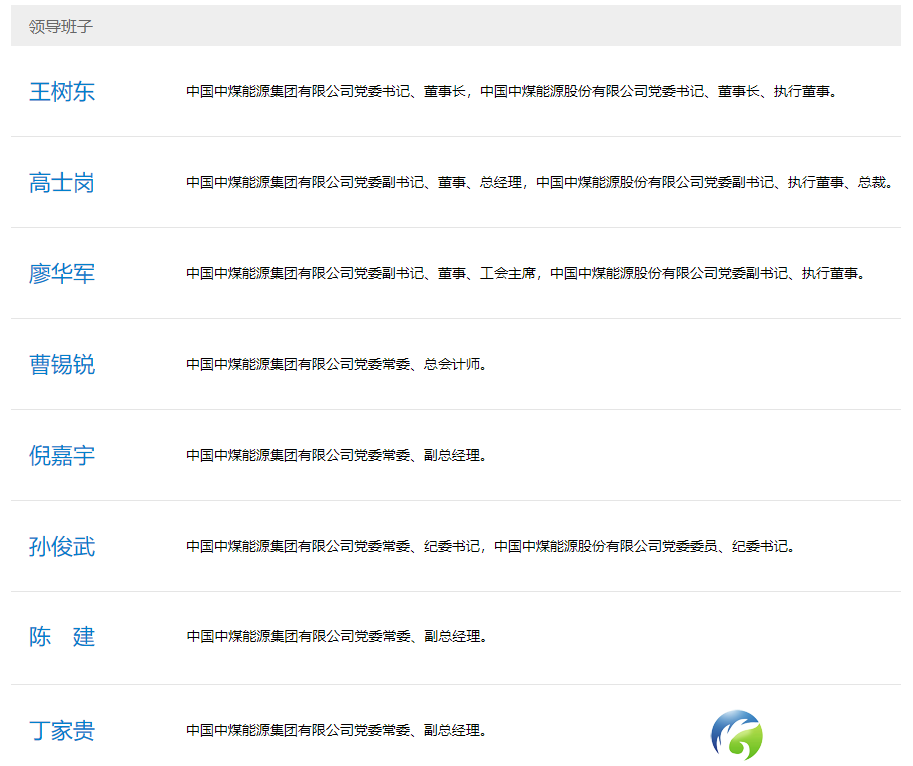
Task: View the profile of 倪嘉宇
Action: pyautogui.click(x=62, y=456)
